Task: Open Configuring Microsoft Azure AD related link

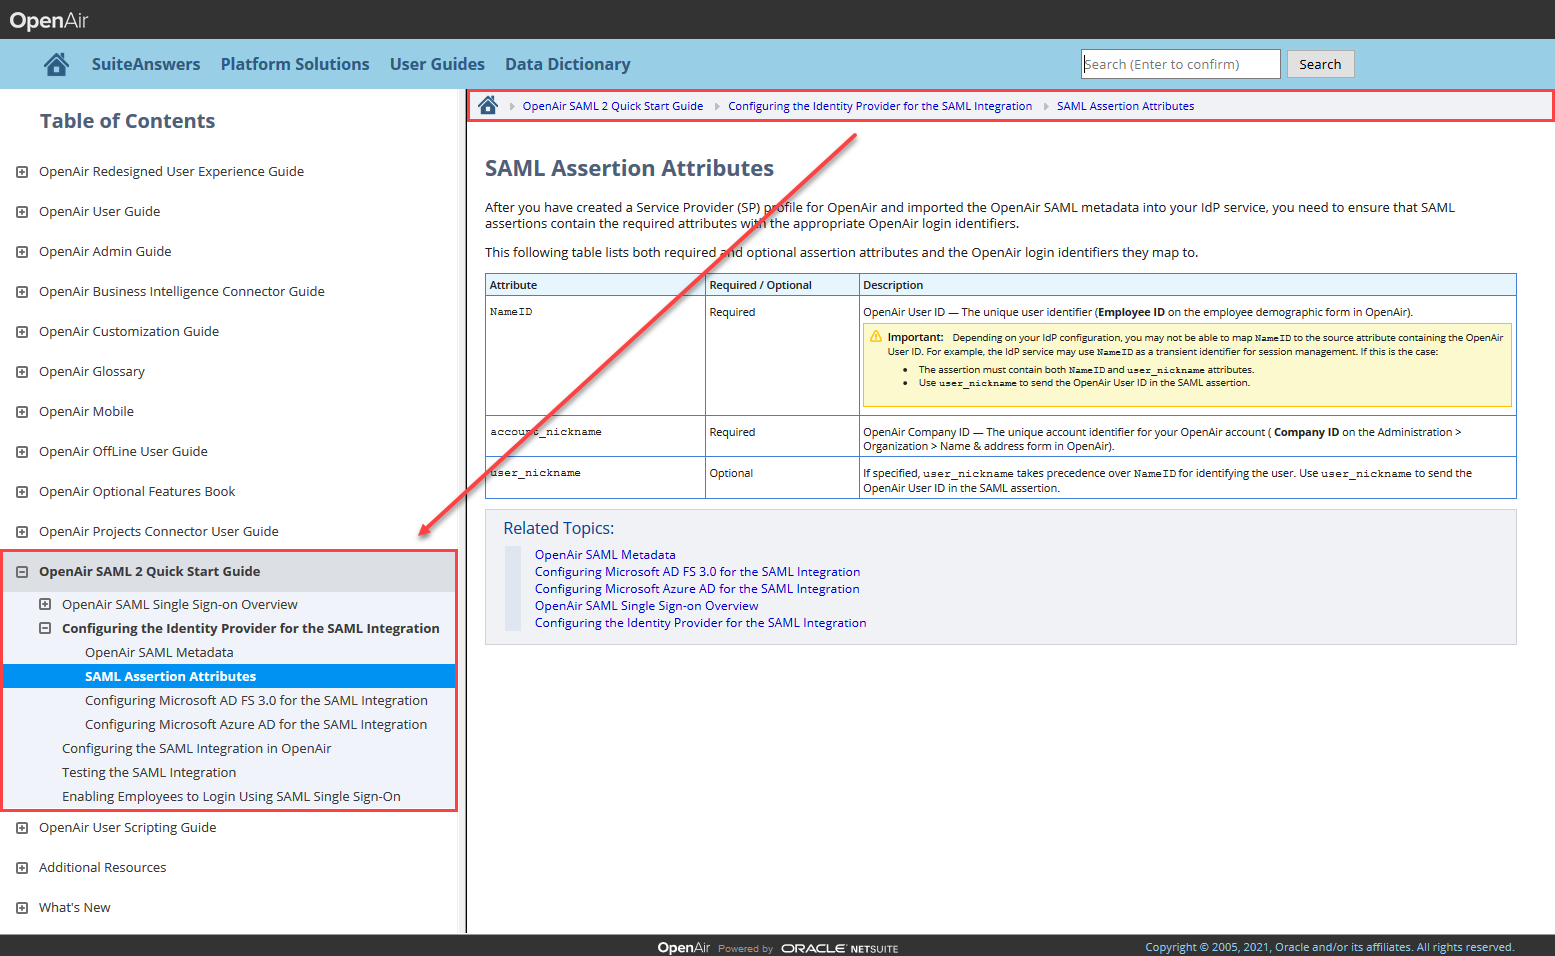Action: 697,589
